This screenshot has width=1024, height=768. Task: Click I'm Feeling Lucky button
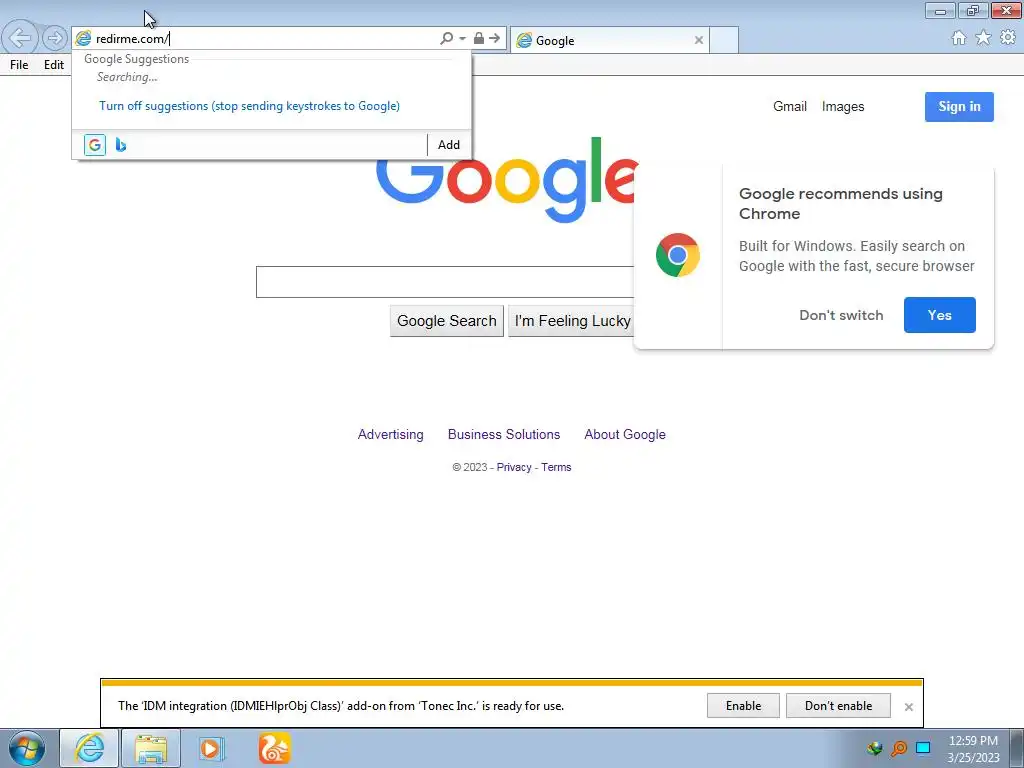tap(571, 321)
